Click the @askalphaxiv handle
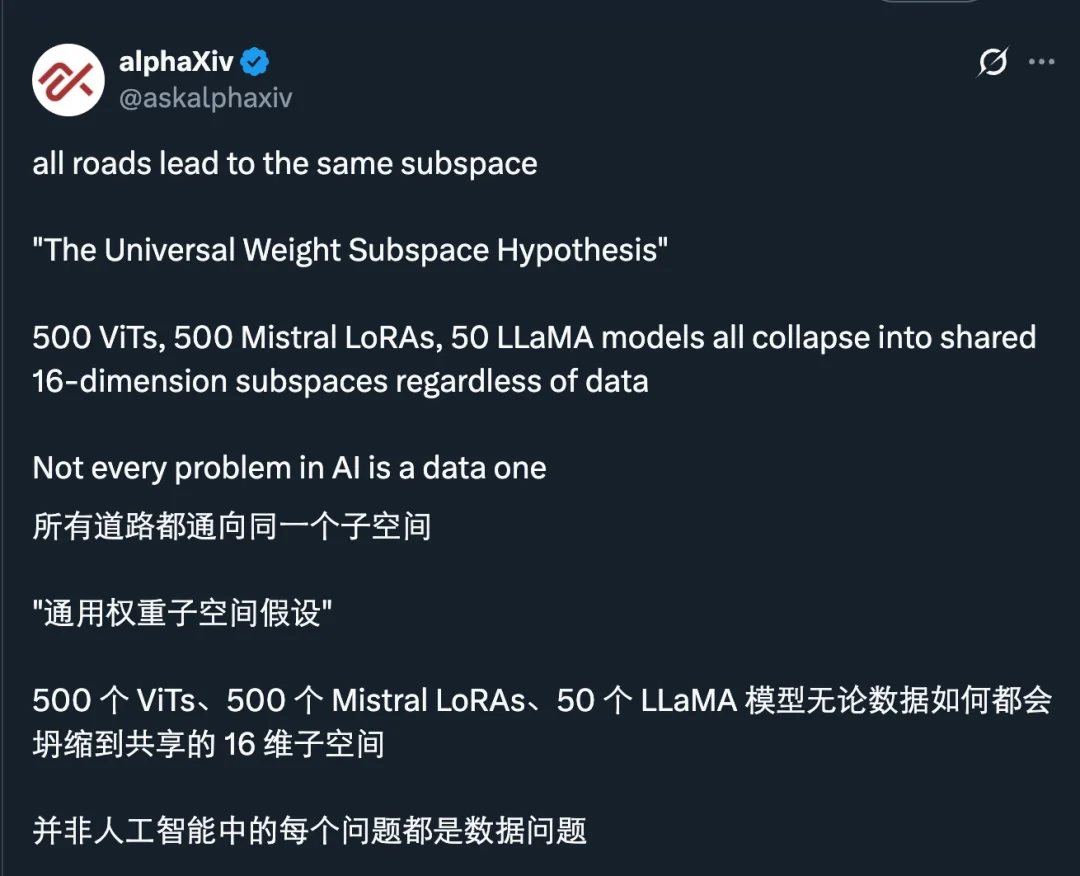Viewport: 1080px width, 876px height. point(205,98)
